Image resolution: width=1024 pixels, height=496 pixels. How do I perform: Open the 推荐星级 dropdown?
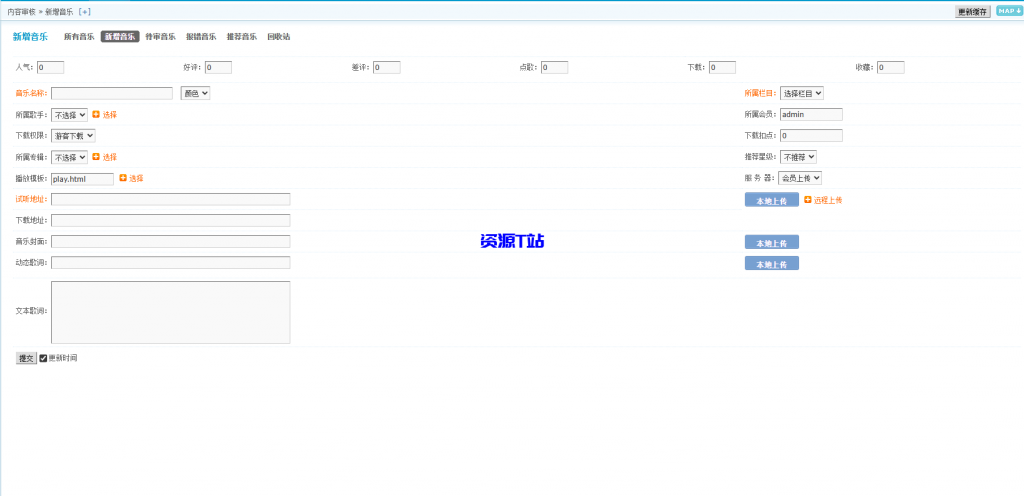(798, 157)
